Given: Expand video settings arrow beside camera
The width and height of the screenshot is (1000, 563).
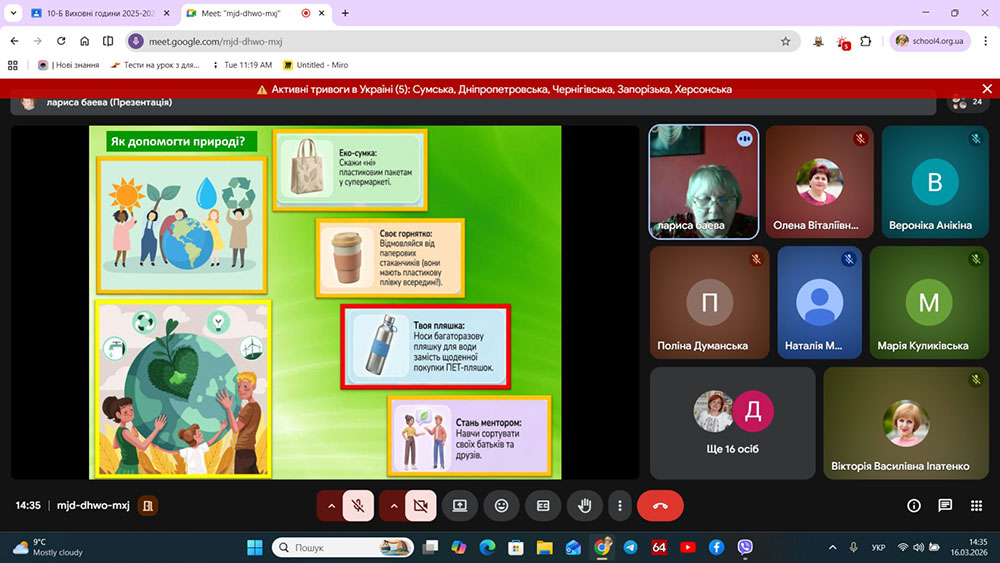Looking at the screenshot, I should (393, 506).
